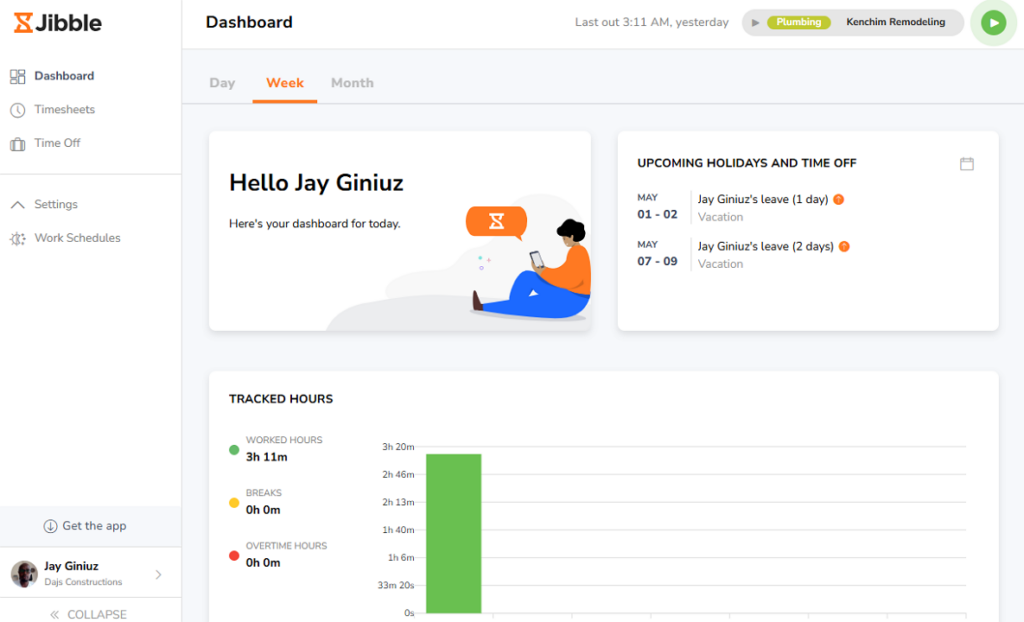This screenshot has height=622, width=1024.
Task: Click 'UPCOMING HOLIDAYS AND TIME OFF' heading
Action: click(746, 163)
